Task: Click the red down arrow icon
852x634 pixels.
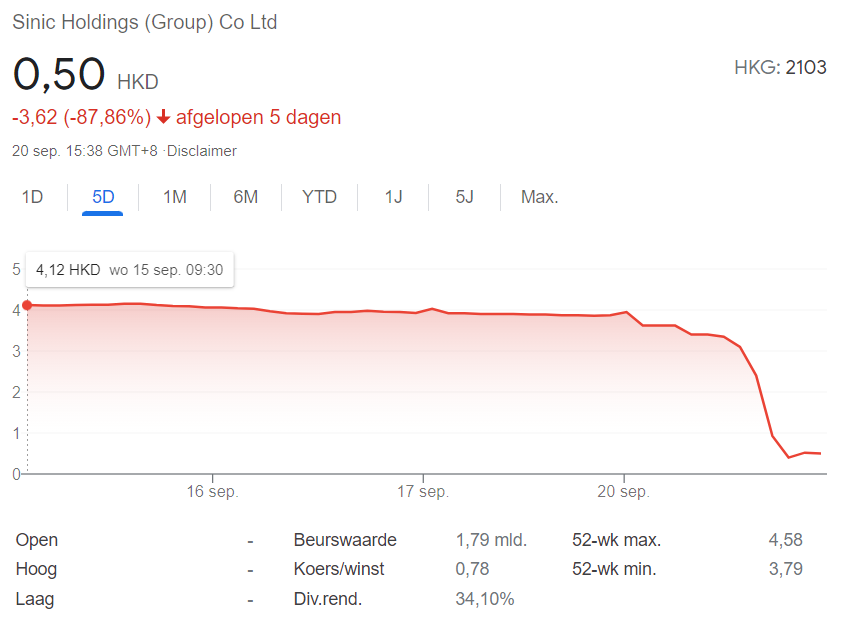Action: (163, 118)
